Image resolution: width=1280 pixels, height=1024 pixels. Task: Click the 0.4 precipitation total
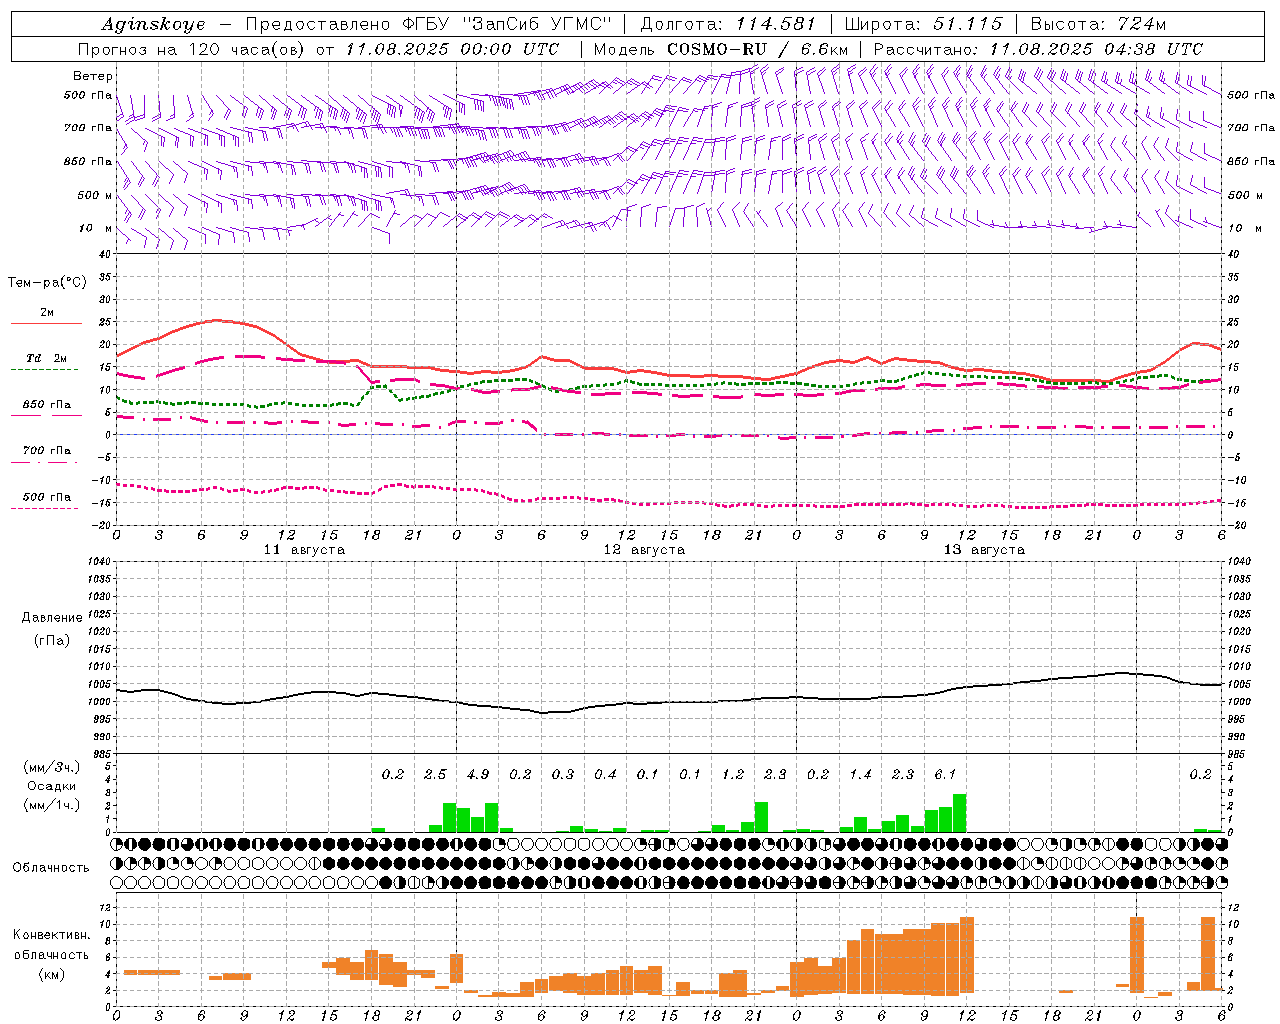pos(605,774)
